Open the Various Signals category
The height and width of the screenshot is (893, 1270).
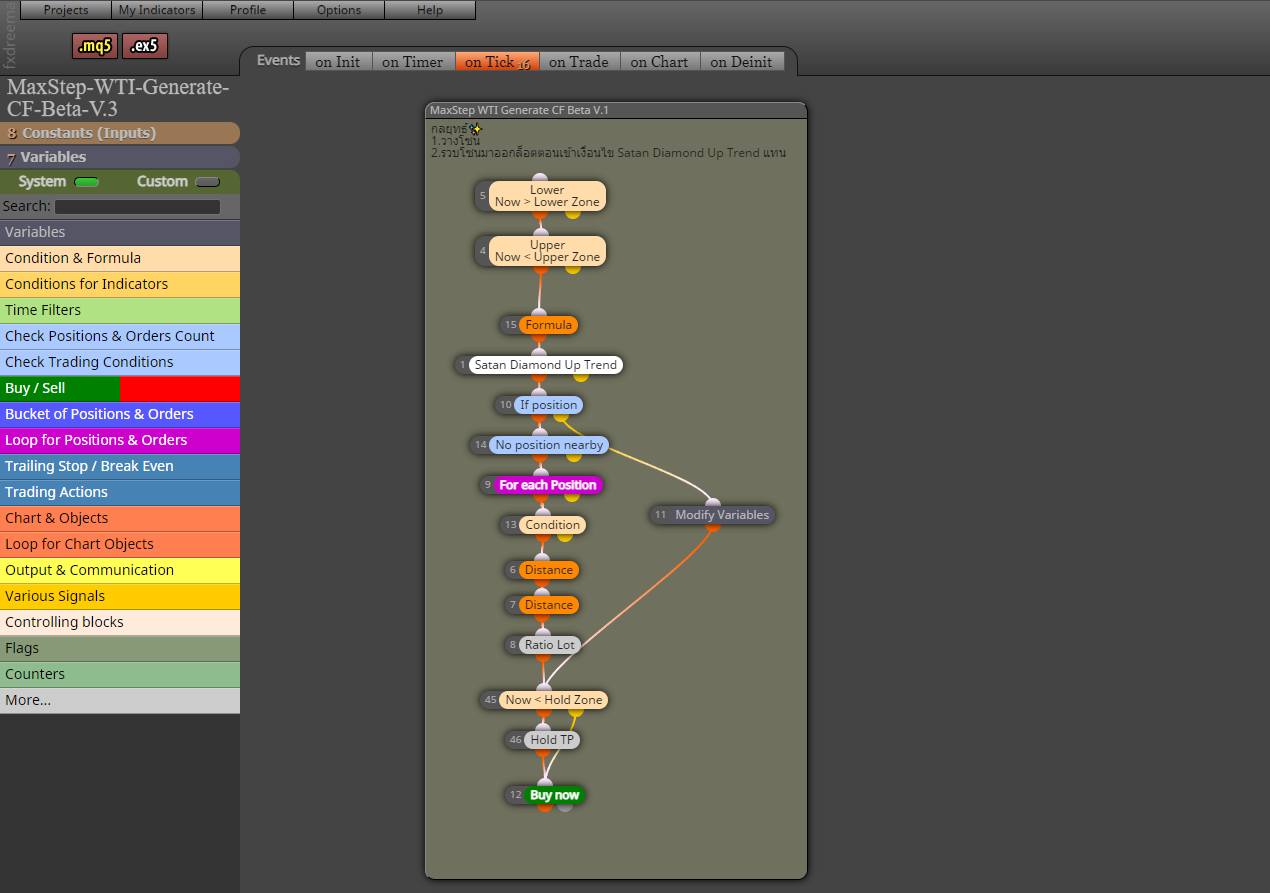pos(120,596)
